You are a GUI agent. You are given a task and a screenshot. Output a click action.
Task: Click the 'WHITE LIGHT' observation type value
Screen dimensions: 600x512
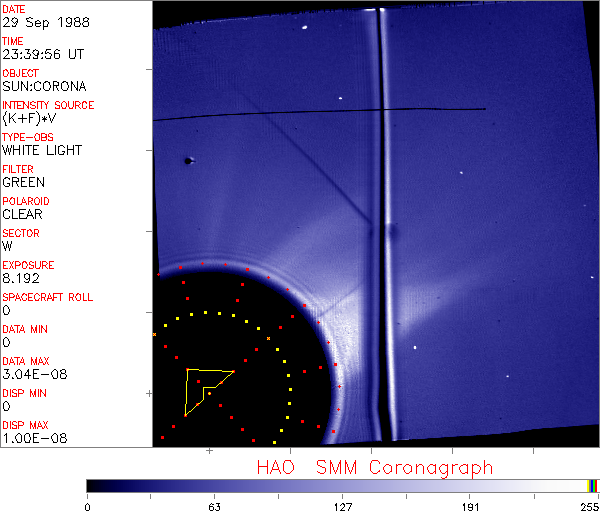click(x=41, y=150)
